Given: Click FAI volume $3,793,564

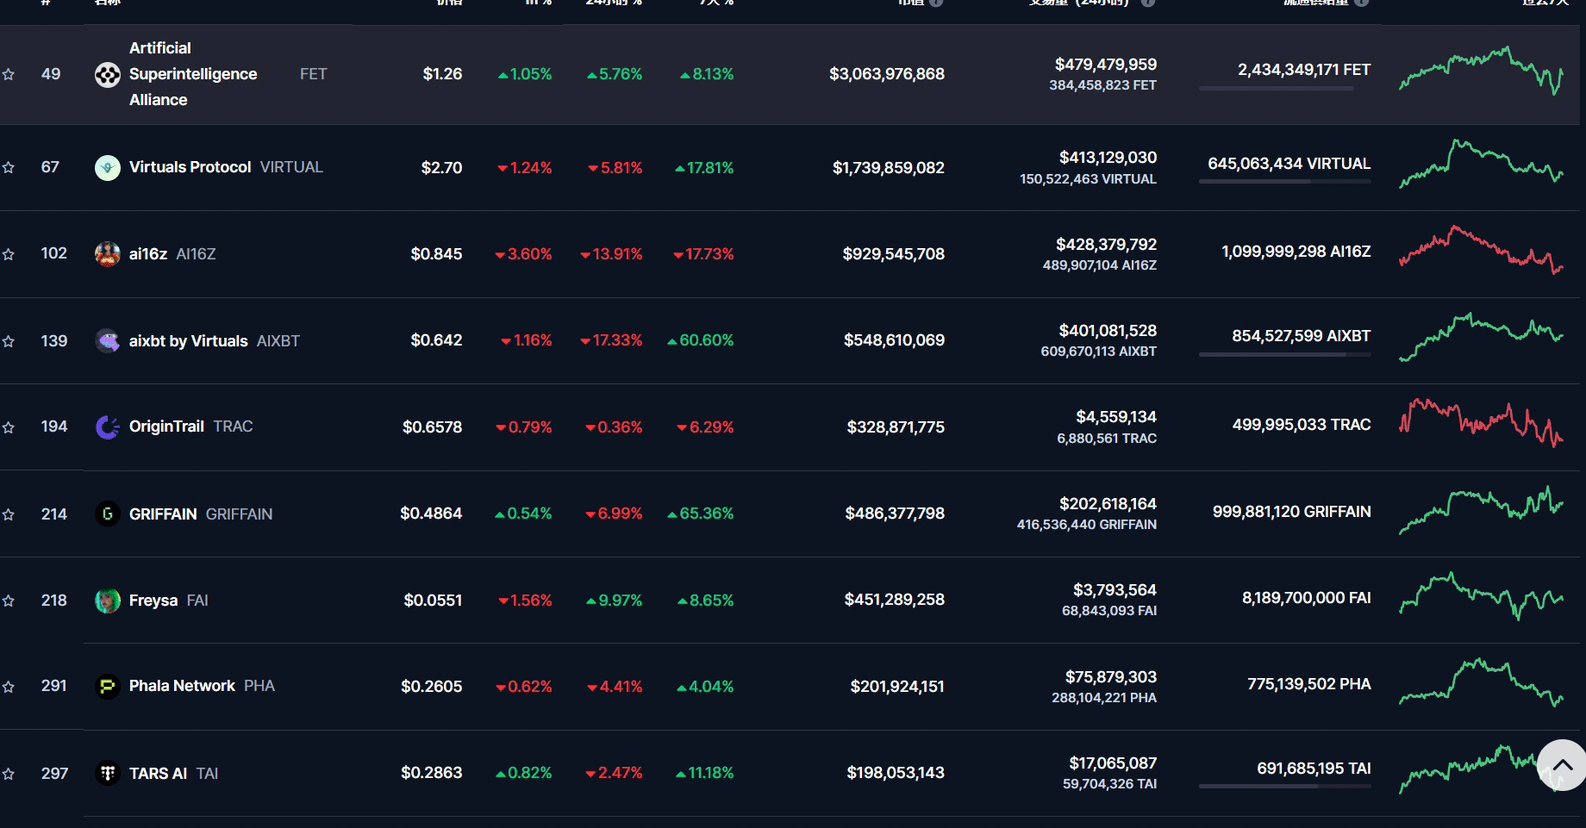Looking at the screenshot, I should 1115,589.
